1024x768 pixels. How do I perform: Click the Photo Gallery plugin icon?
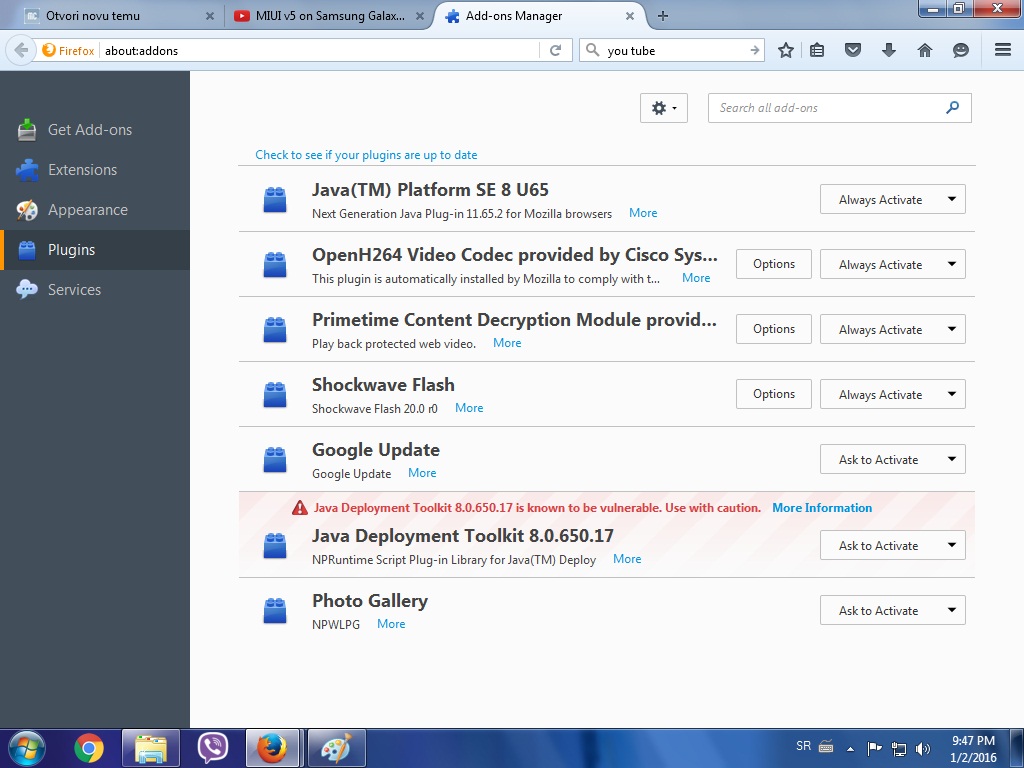click(275, 611)
